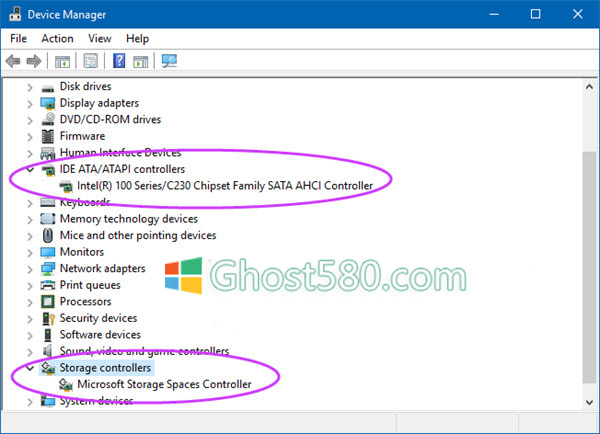This screenshot has height=434, width=600.
Task: Click the Firmware chip icon
Action: [x=48, y=136]
